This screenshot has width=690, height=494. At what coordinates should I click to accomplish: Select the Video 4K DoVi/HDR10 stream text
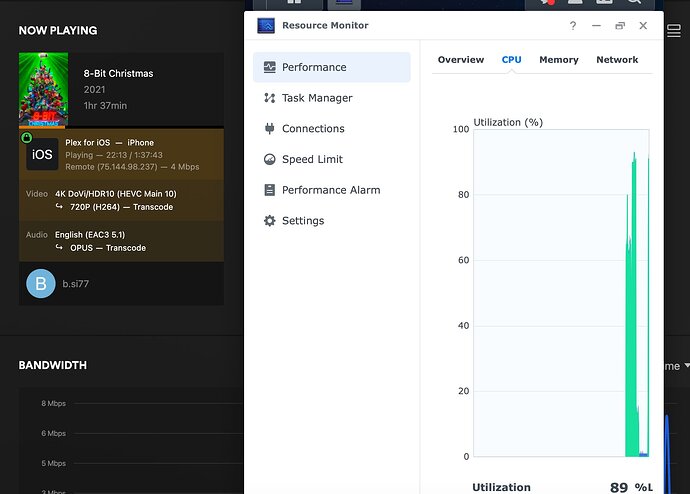[x=116, y=194]
